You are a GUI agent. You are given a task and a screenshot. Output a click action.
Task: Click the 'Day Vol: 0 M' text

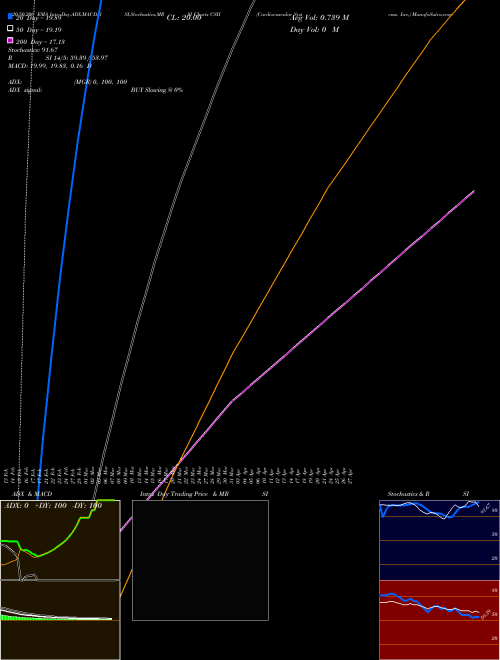314,30
